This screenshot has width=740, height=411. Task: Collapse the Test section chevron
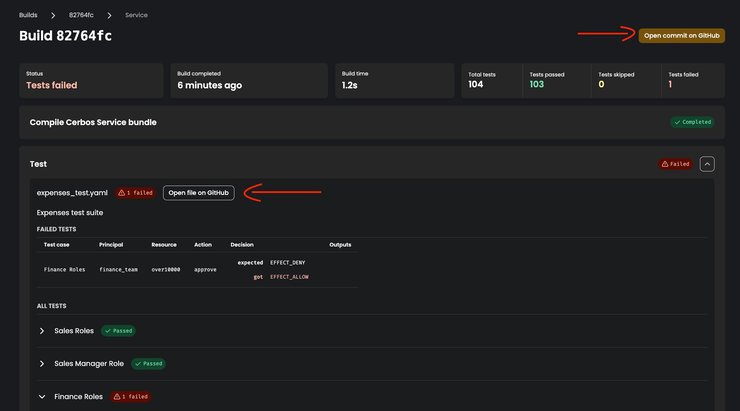tap(707, 164)
